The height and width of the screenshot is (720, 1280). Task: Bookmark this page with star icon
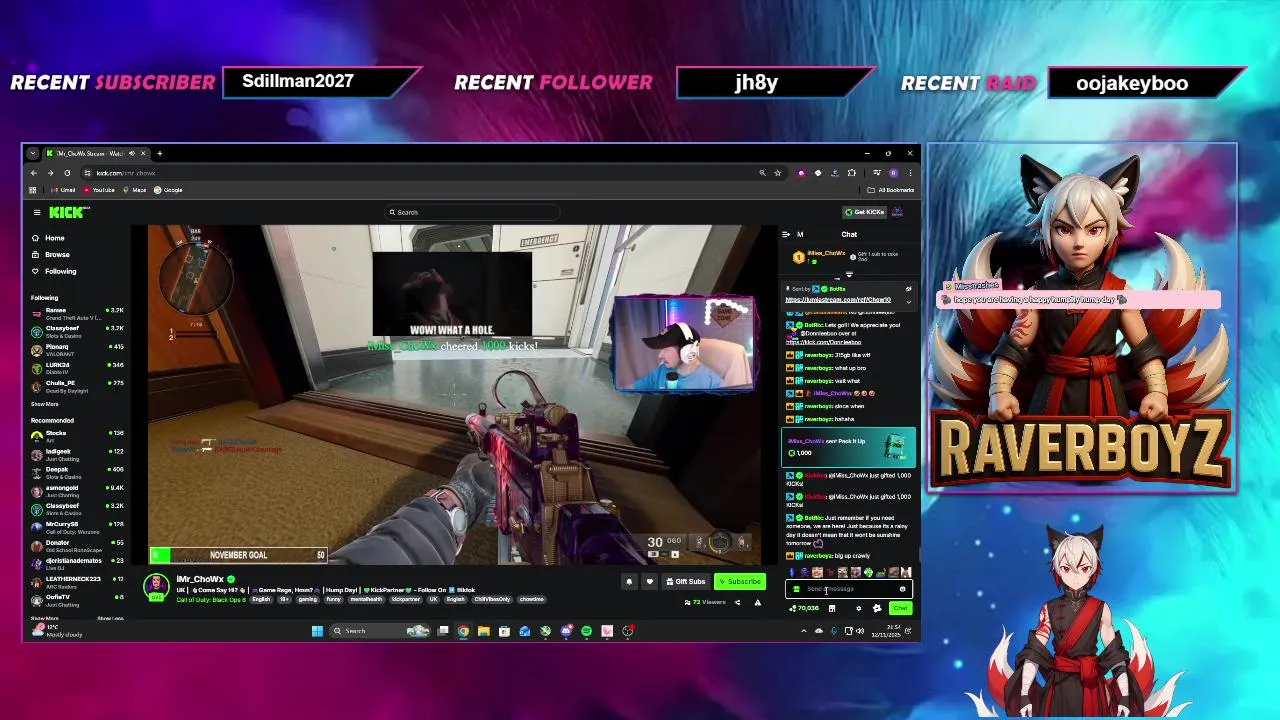point(778,173)
